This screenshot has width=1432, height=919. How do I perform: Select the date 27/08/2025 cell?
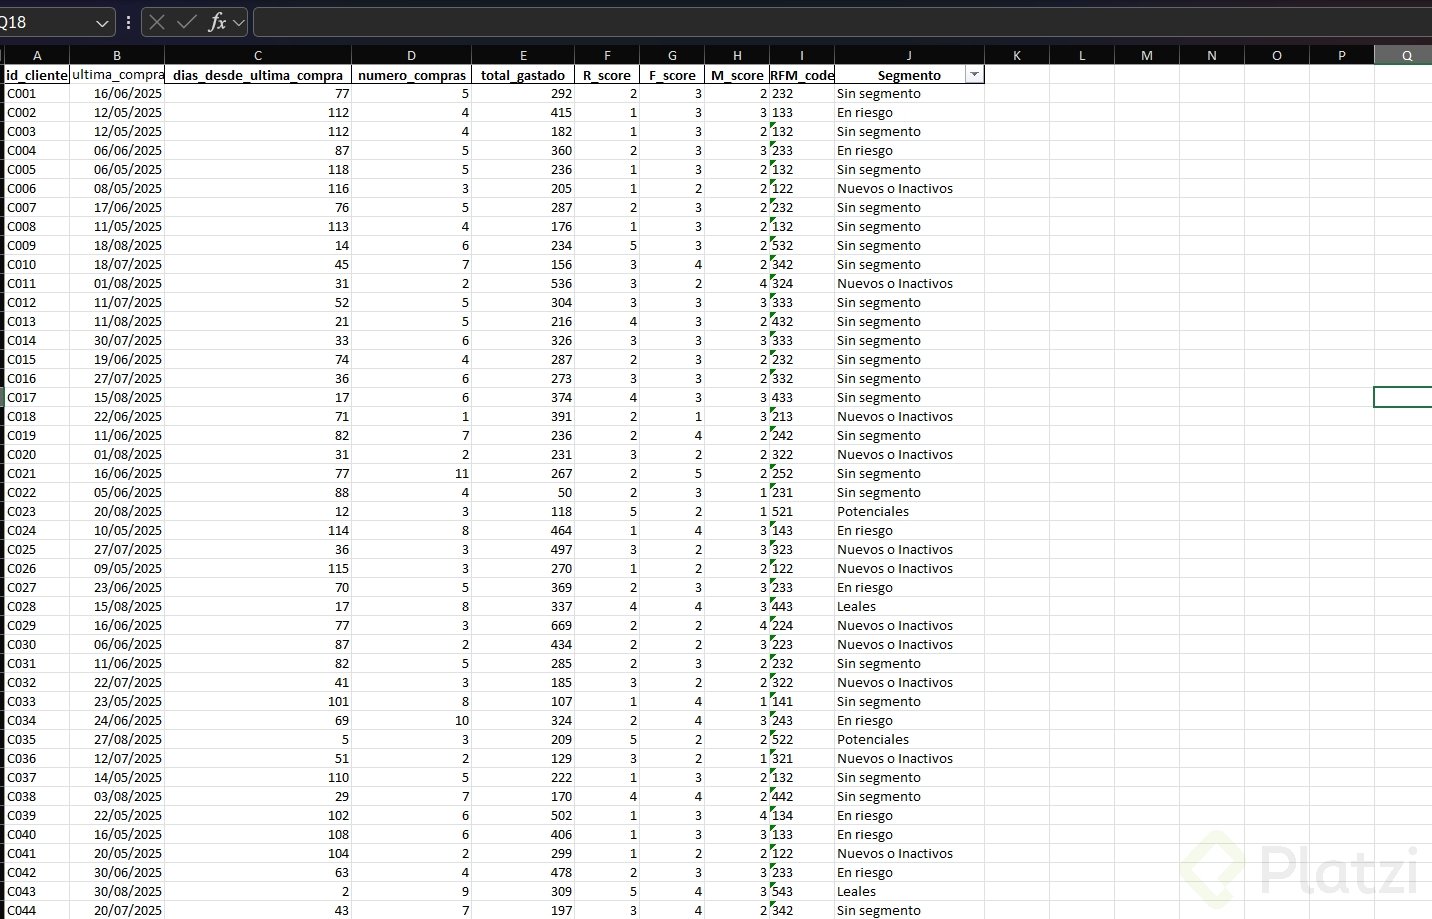[117, 740]
